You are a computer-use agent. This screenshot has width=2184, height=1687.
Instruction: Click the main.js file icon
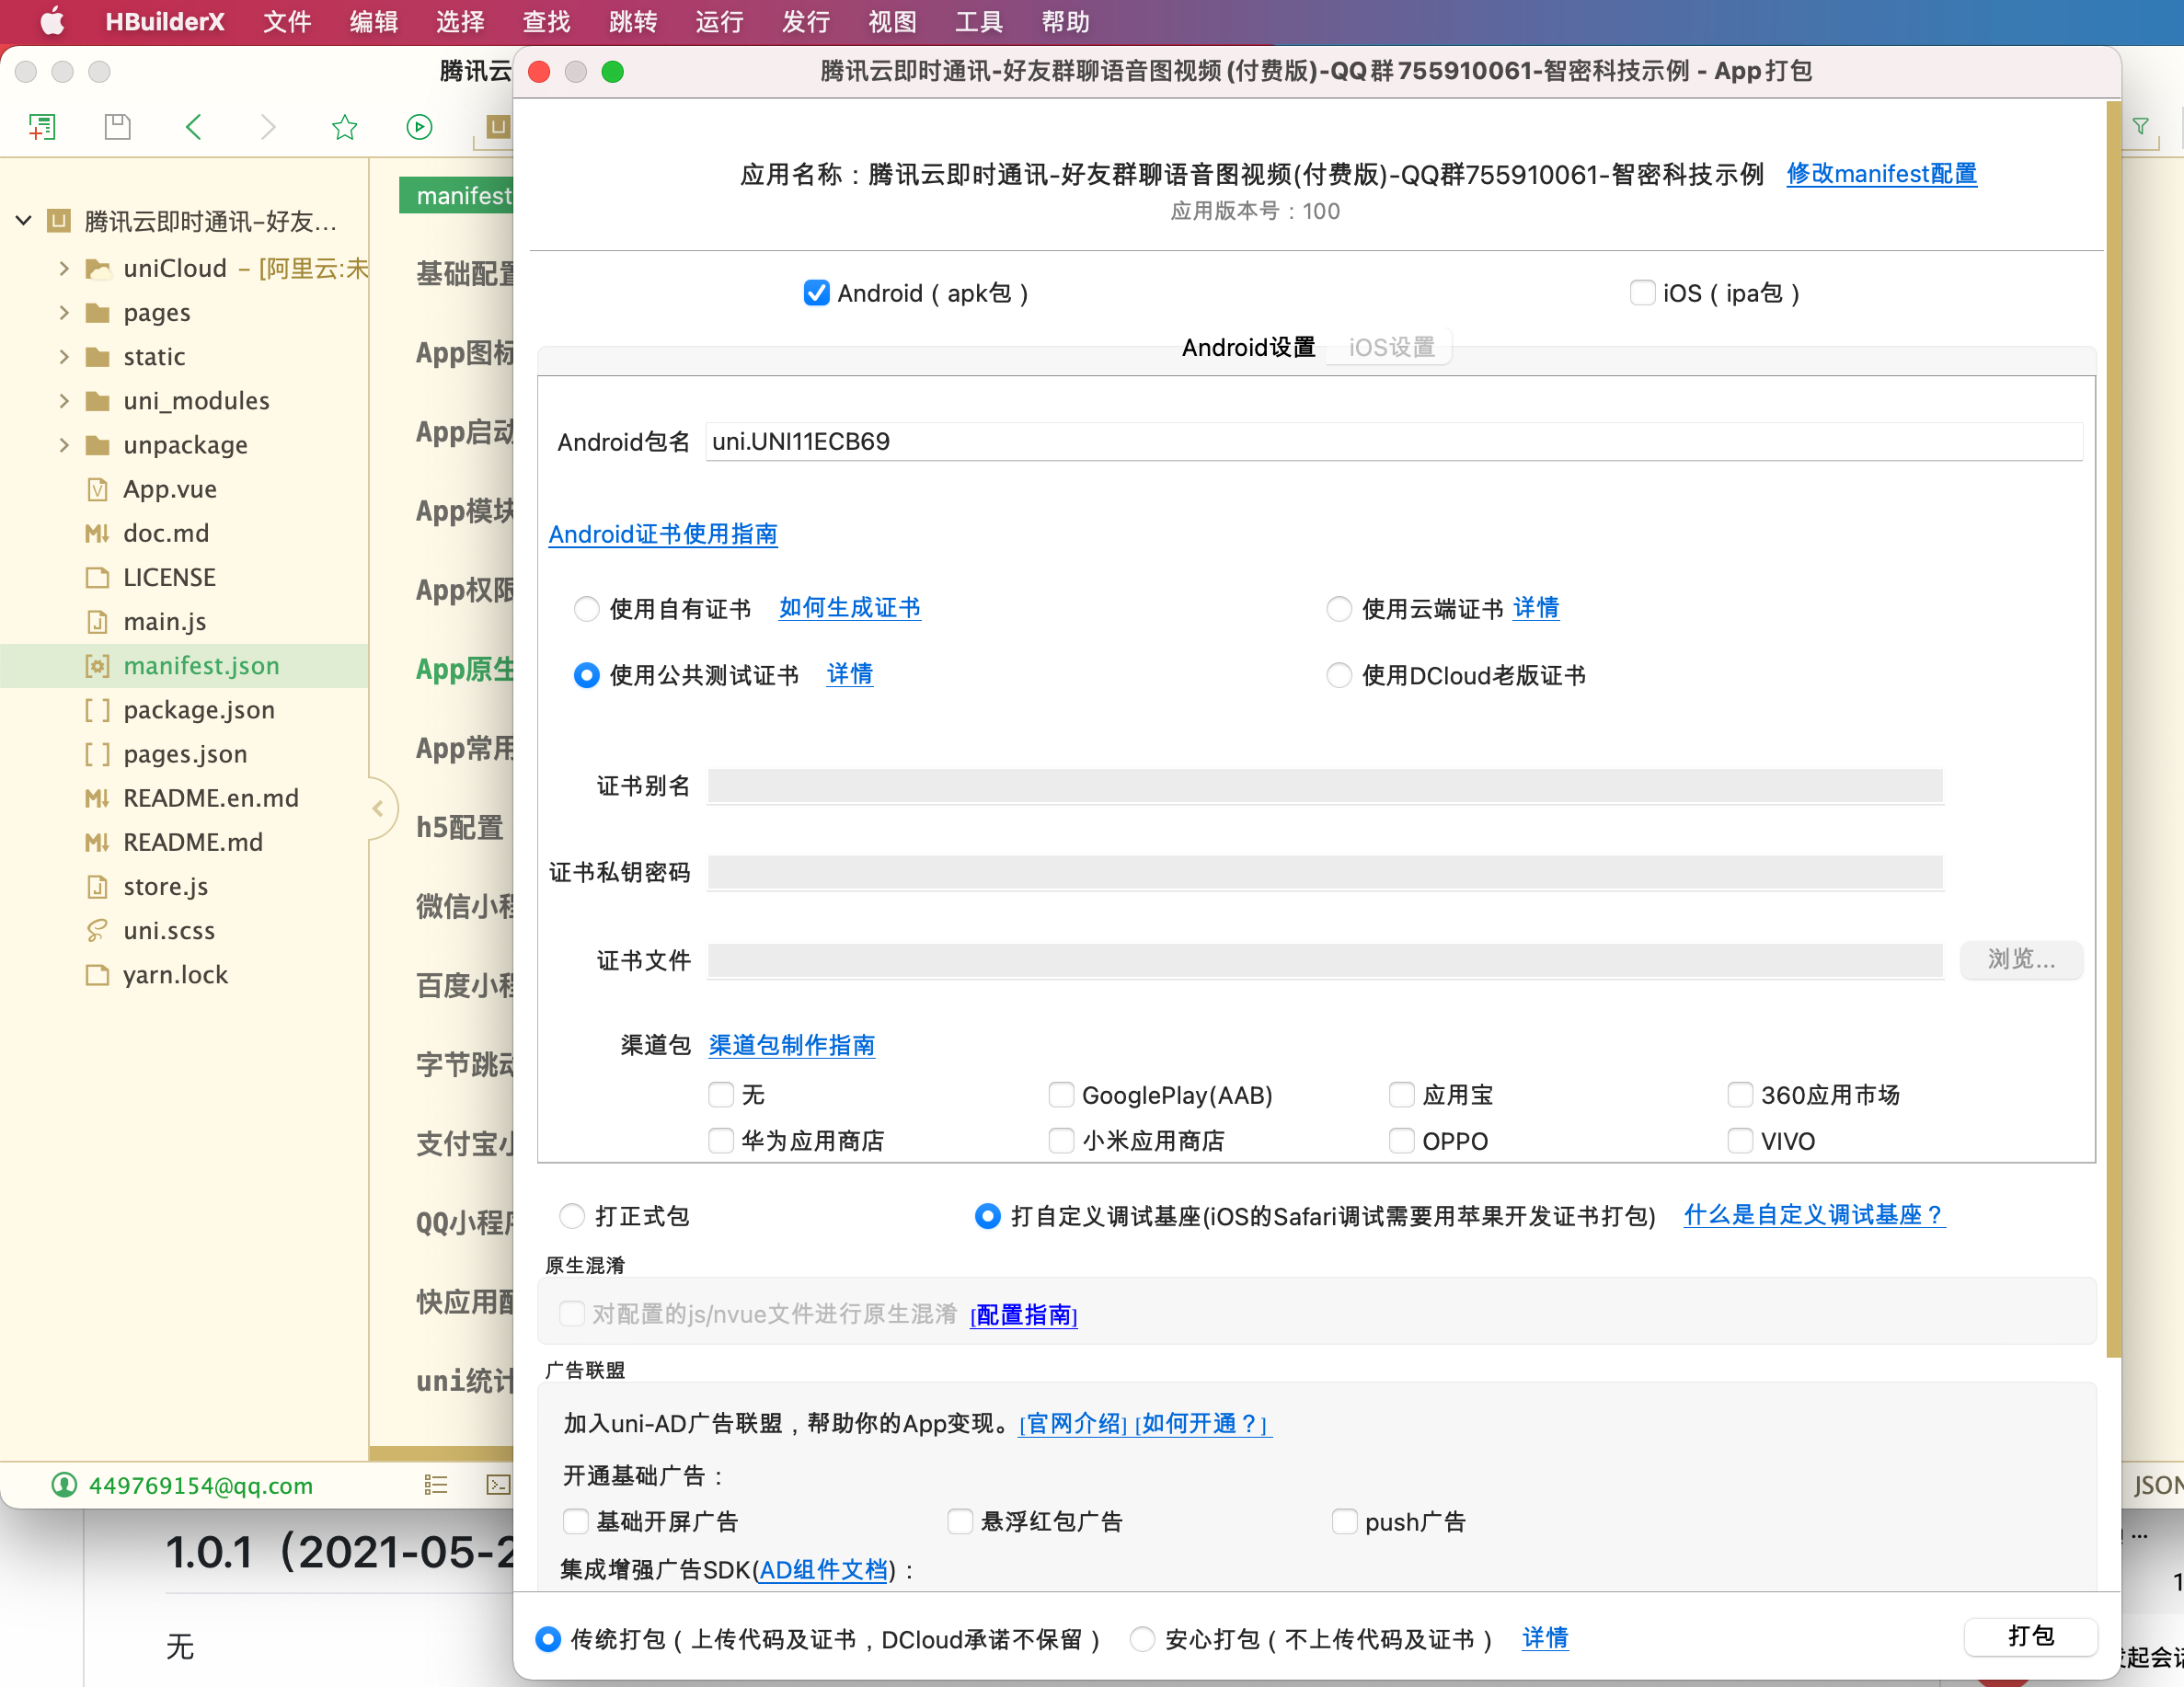[x=97, y=622]
